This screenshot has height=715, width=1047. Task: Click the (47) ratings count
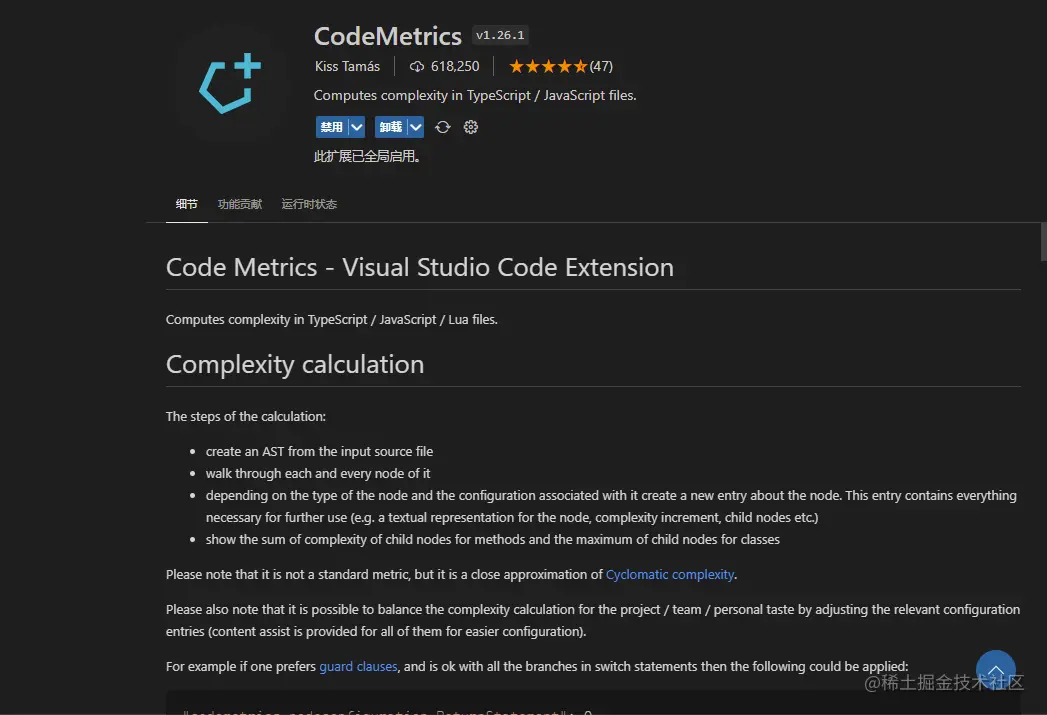[x=601, y=66]
